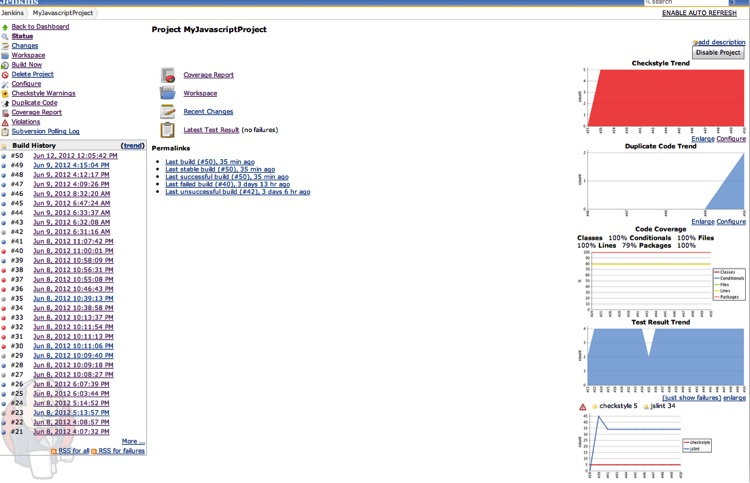Click the status ball for build #42
Image resolution: width=750 pixels, height=483 pixels.
(x=4, y=232)
